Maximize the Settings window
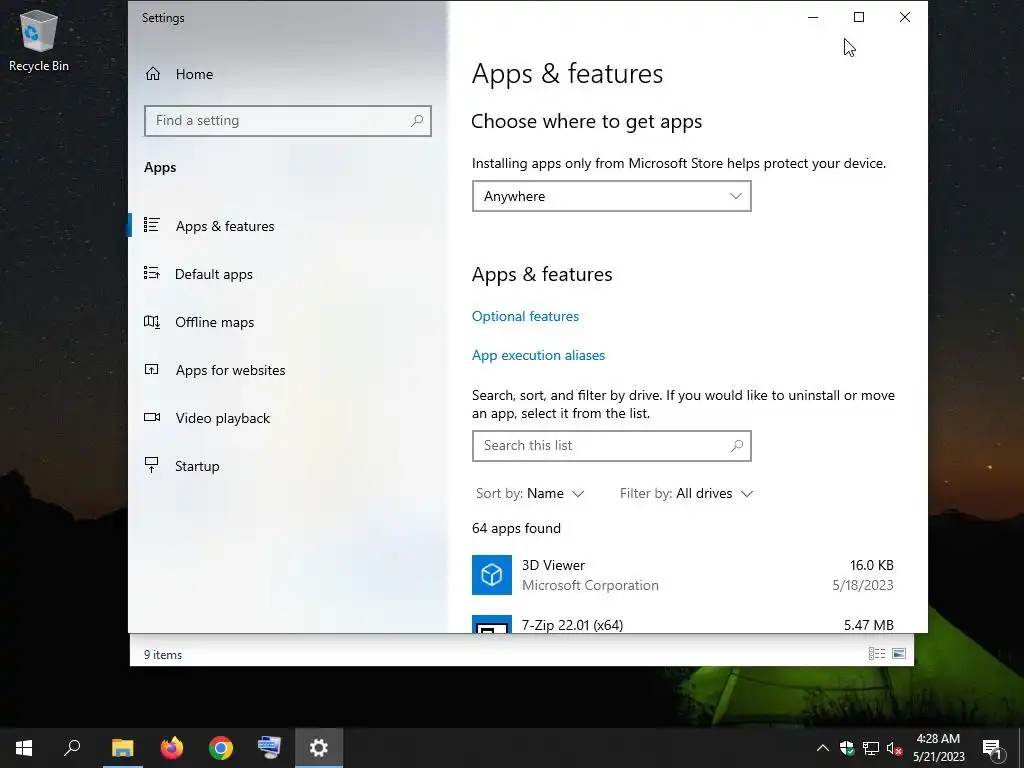The image size is (1024, 768). pos(859,18)
